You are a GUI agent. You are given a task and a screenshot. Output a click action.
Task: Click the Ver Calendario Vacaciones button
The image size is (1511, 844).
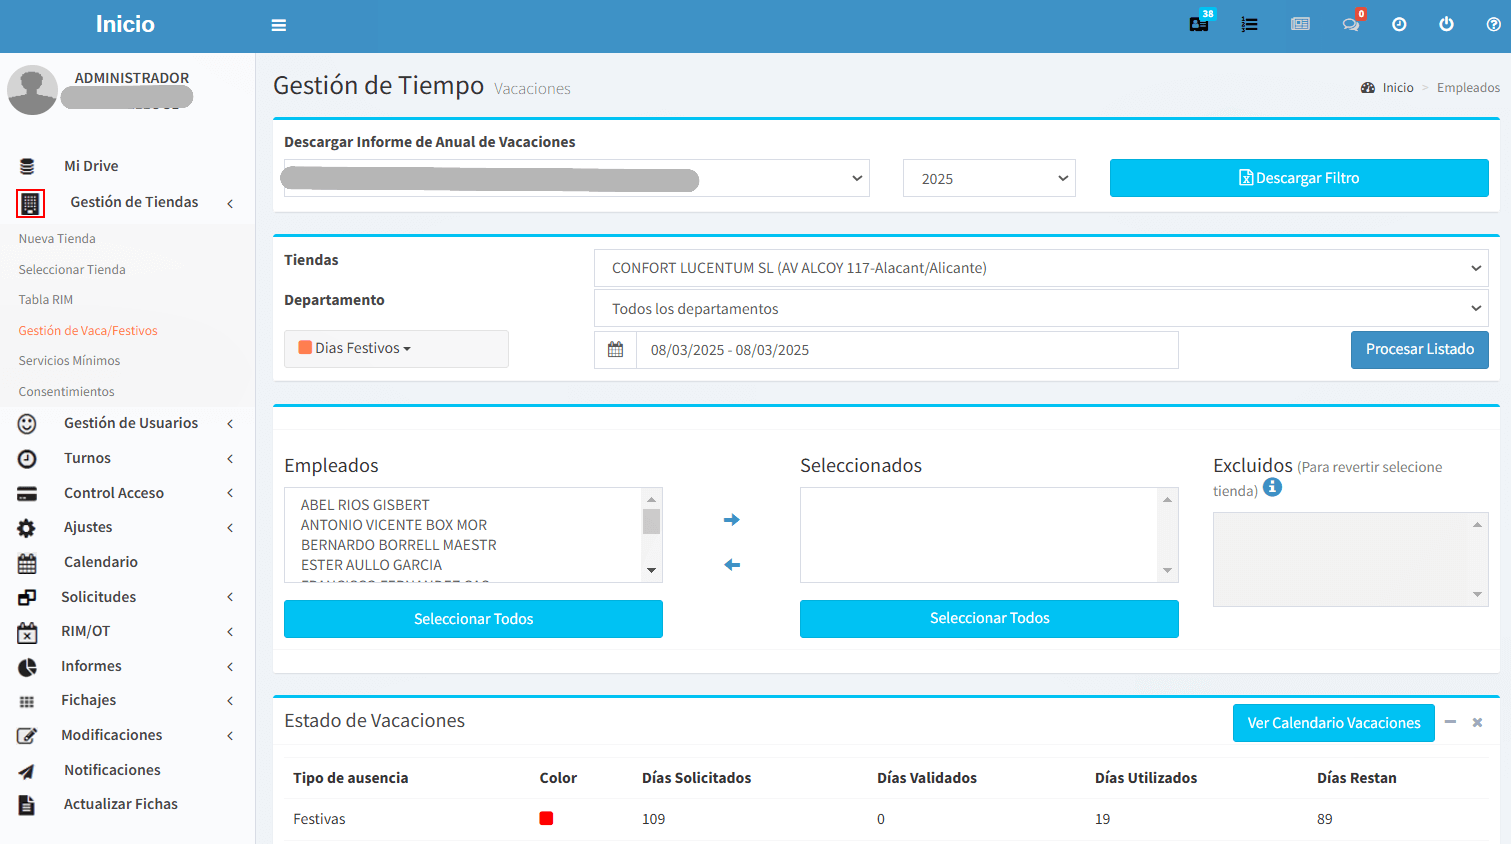(1333, 723)
